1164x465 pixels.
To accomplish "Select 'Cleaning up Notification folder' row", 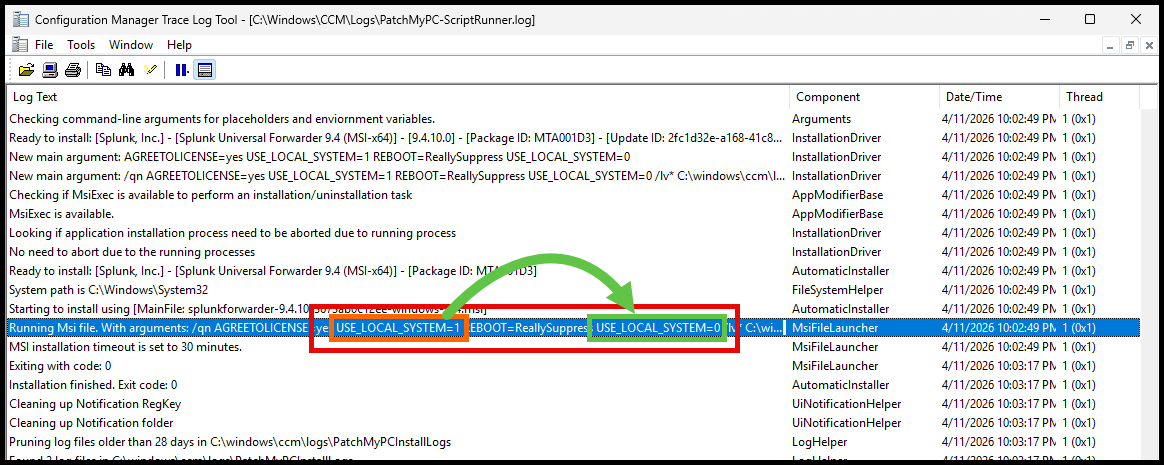I will coord(574,423).
